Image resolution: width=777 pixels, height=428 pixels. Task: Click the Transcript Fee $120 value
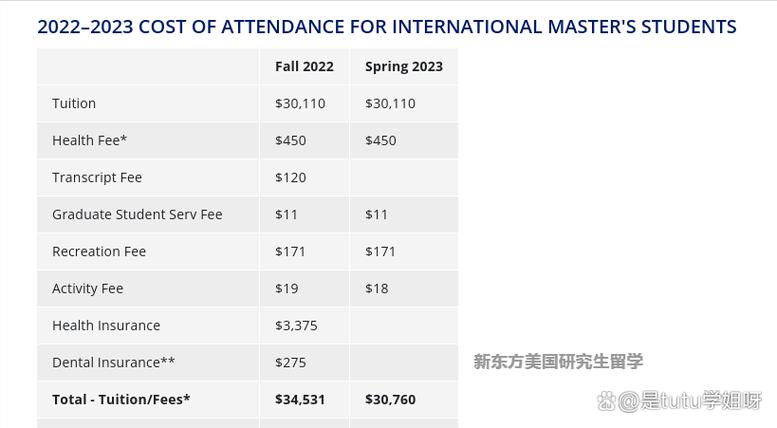click(x=290, y=177)
